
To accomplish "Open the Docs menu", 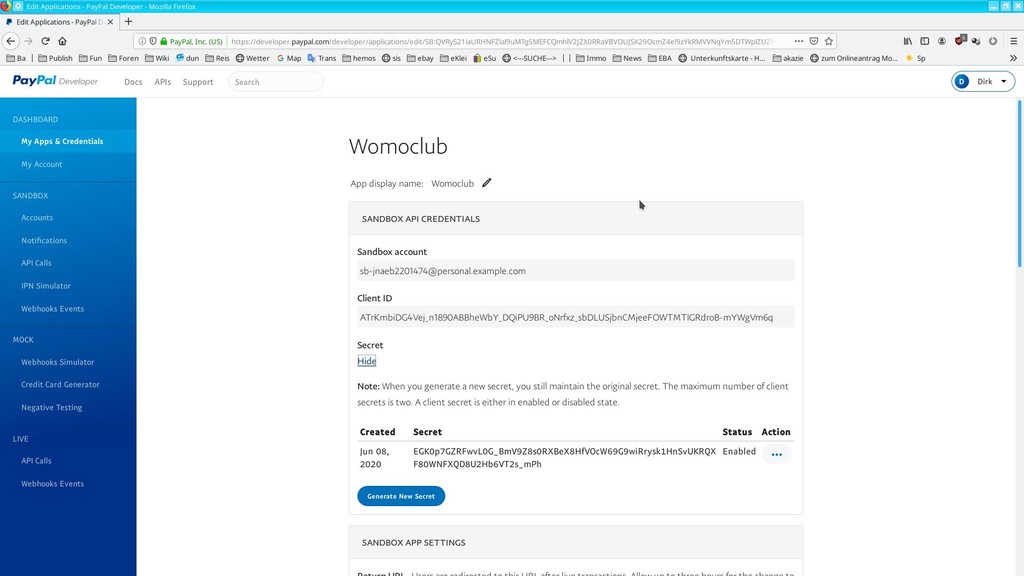I will tap(133, 82).
